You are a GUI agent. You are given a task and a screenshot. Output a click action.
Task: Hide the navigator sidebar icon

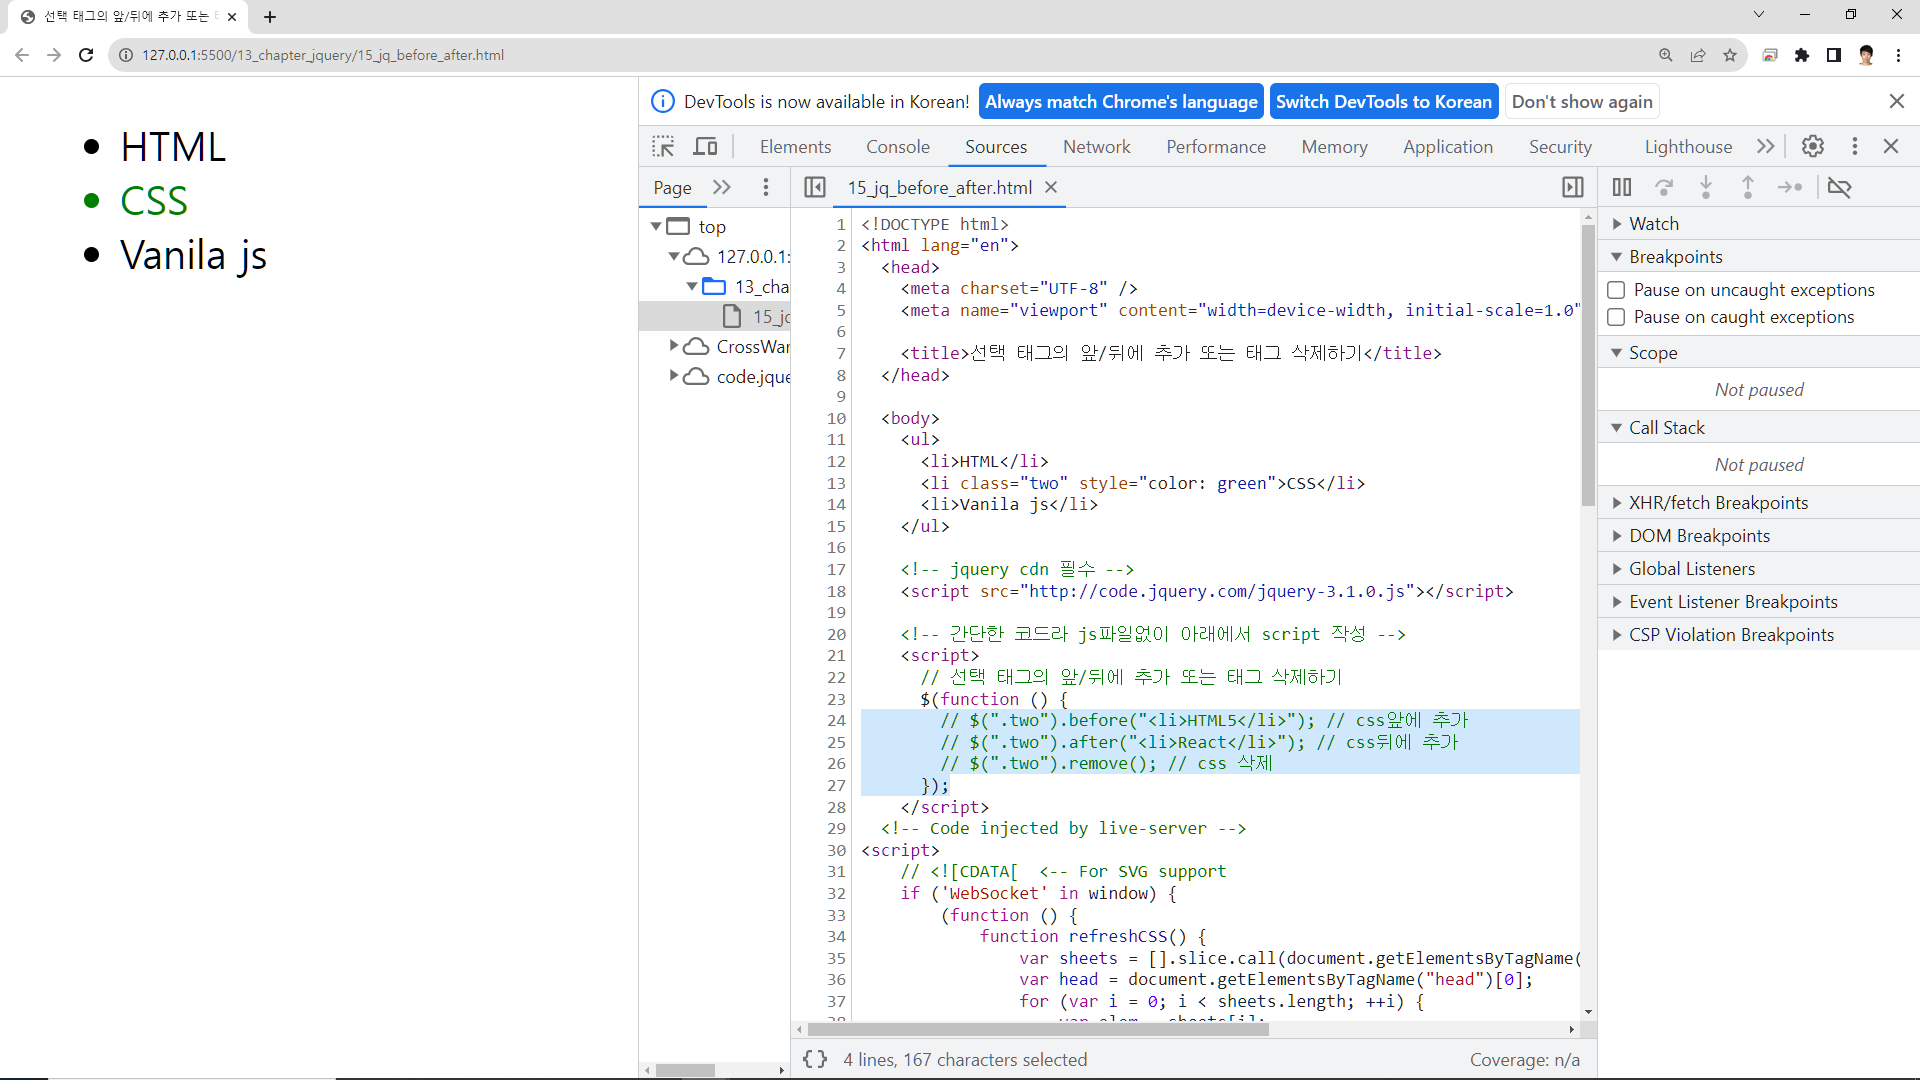(815, 187)
